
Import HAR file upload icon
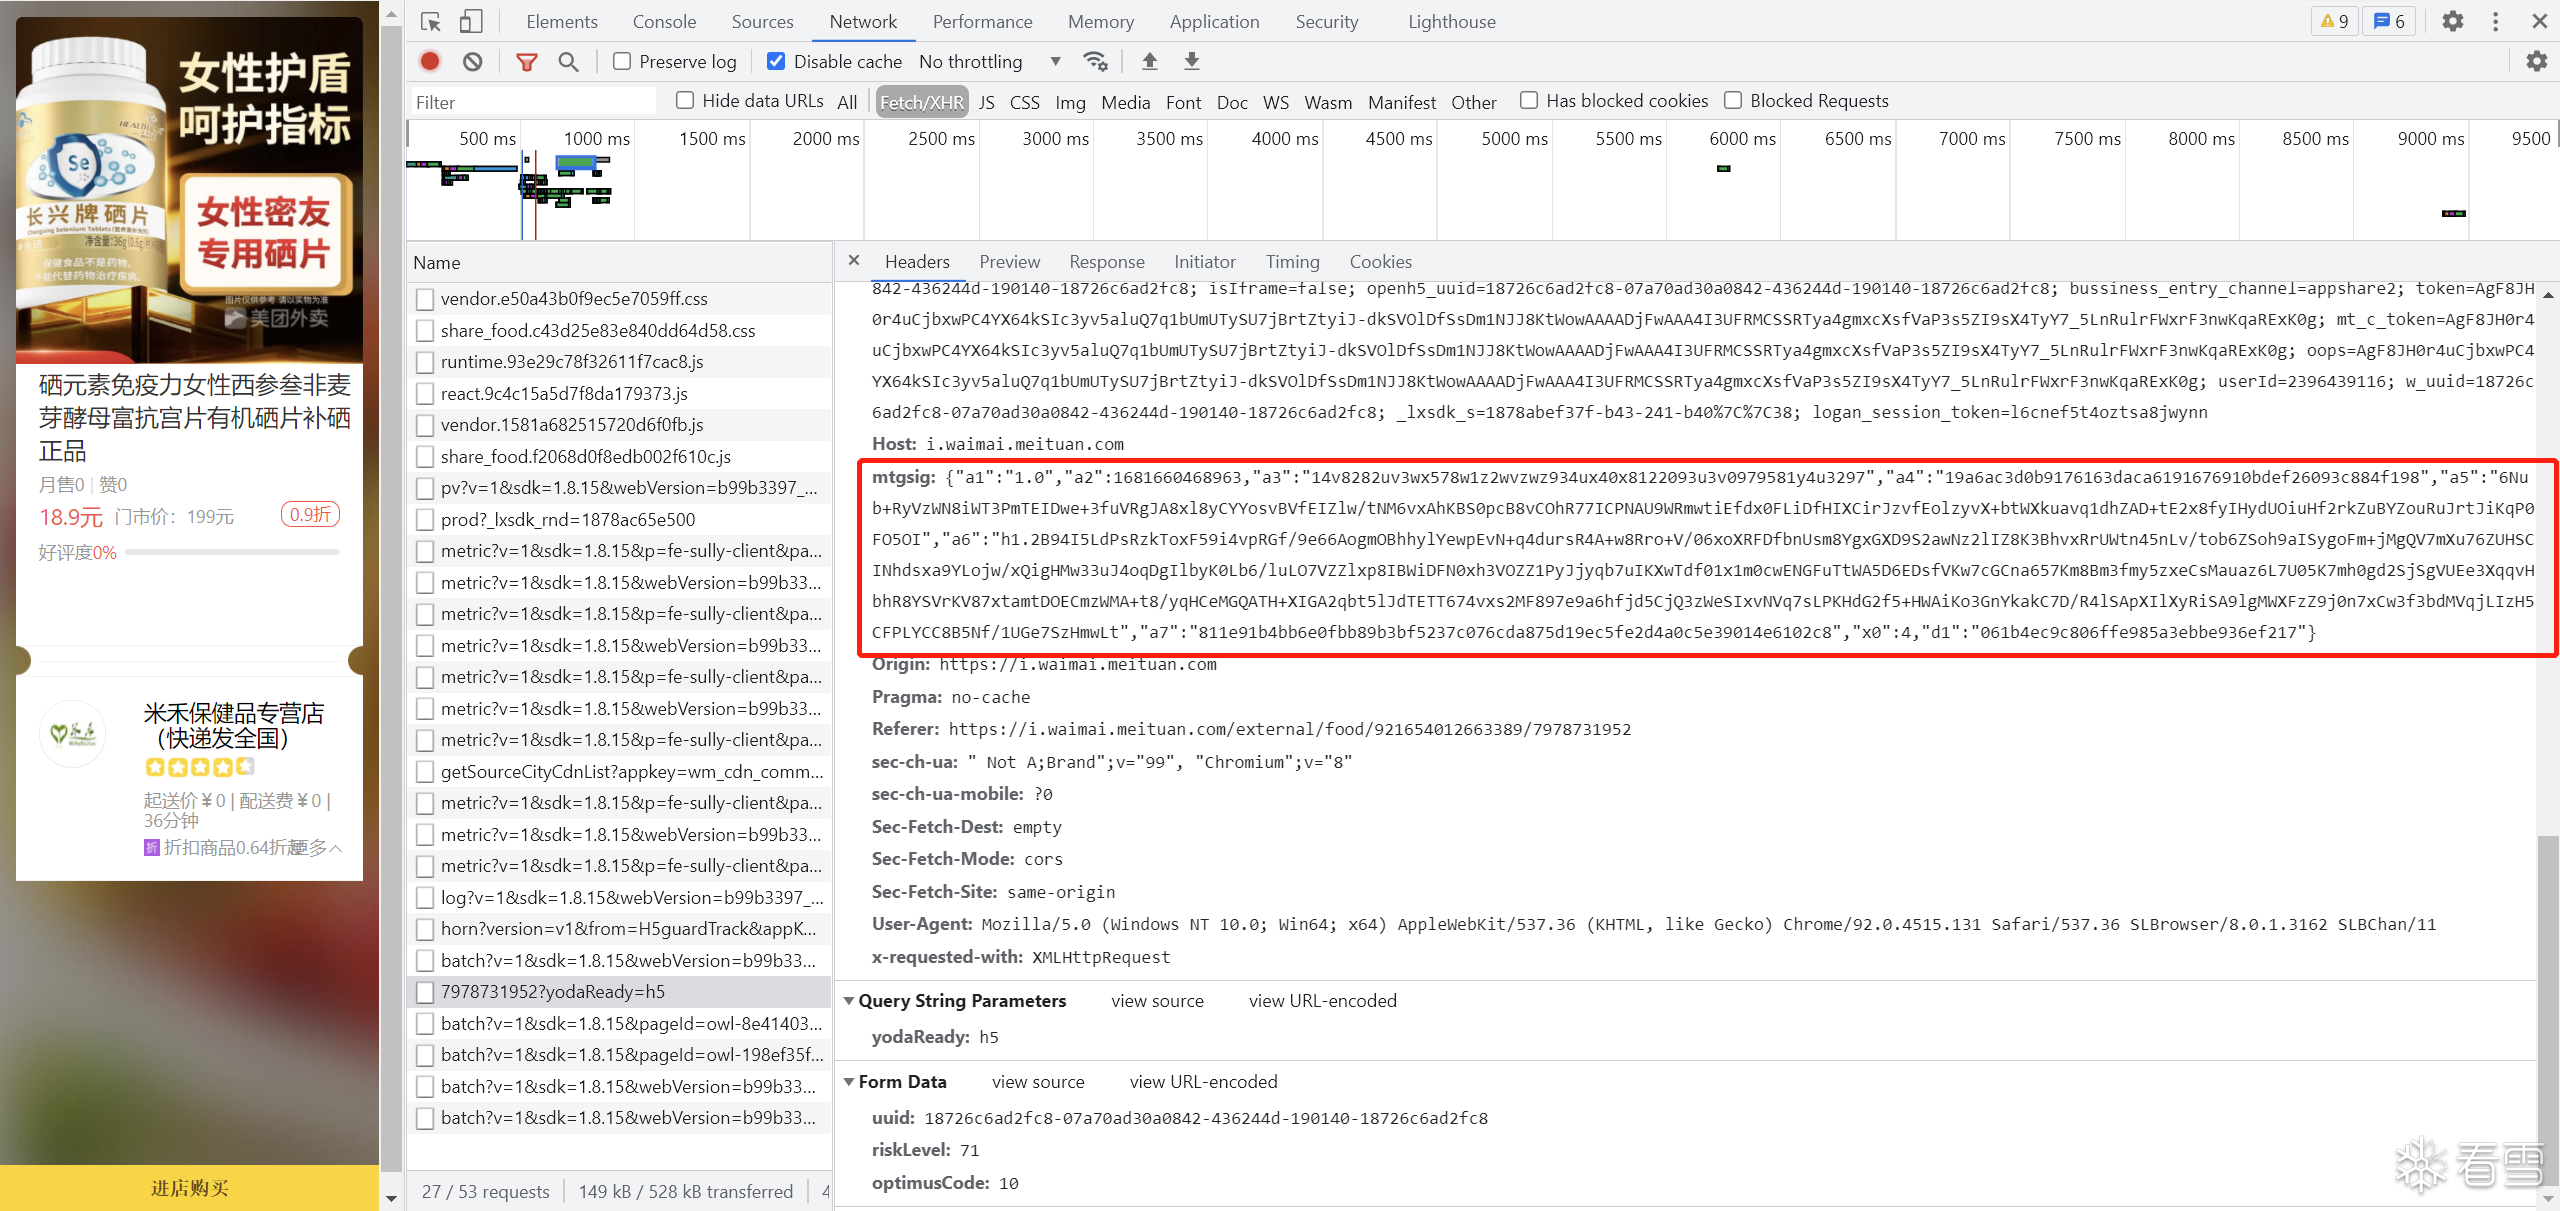(1150, 61)
